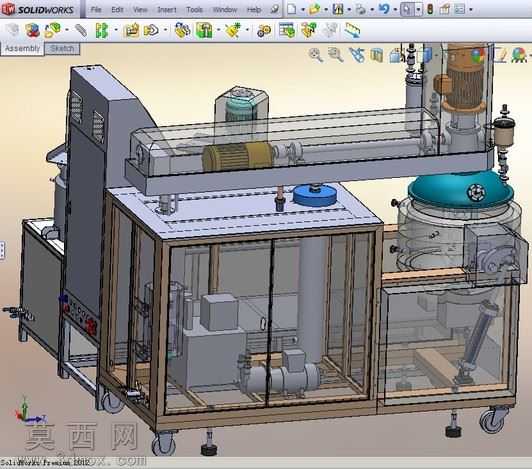
Task: Switch to the Sketch tab
Action: (62, 49)
